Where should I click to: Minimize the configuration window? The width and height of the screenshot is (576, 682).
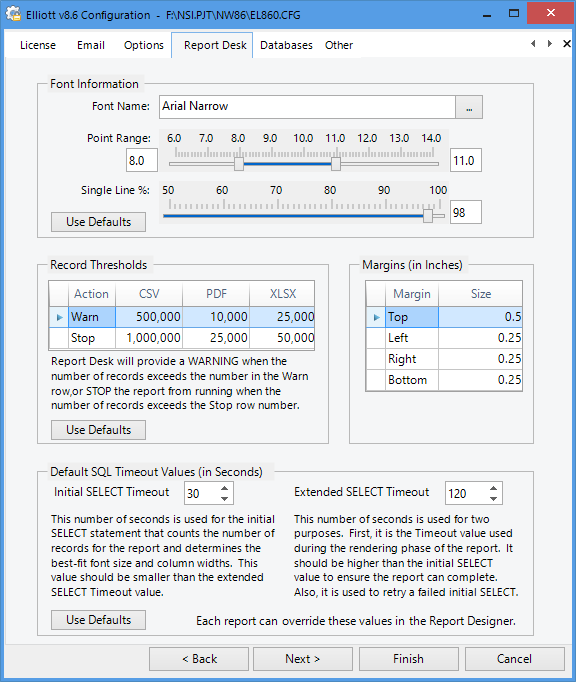click(487, 14)
